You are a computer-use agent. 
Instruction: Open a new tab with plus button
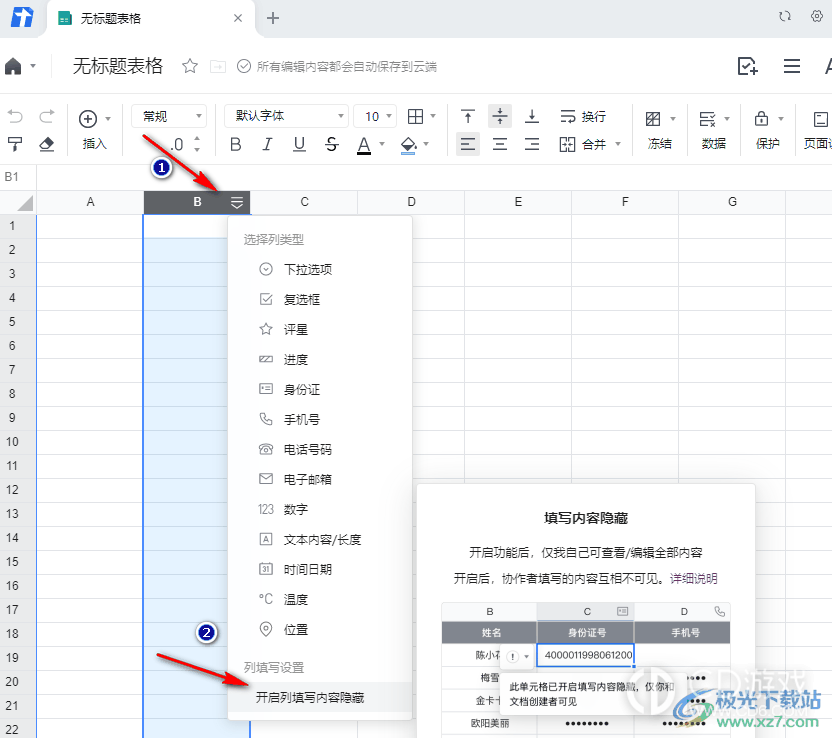tap(273, 18)
